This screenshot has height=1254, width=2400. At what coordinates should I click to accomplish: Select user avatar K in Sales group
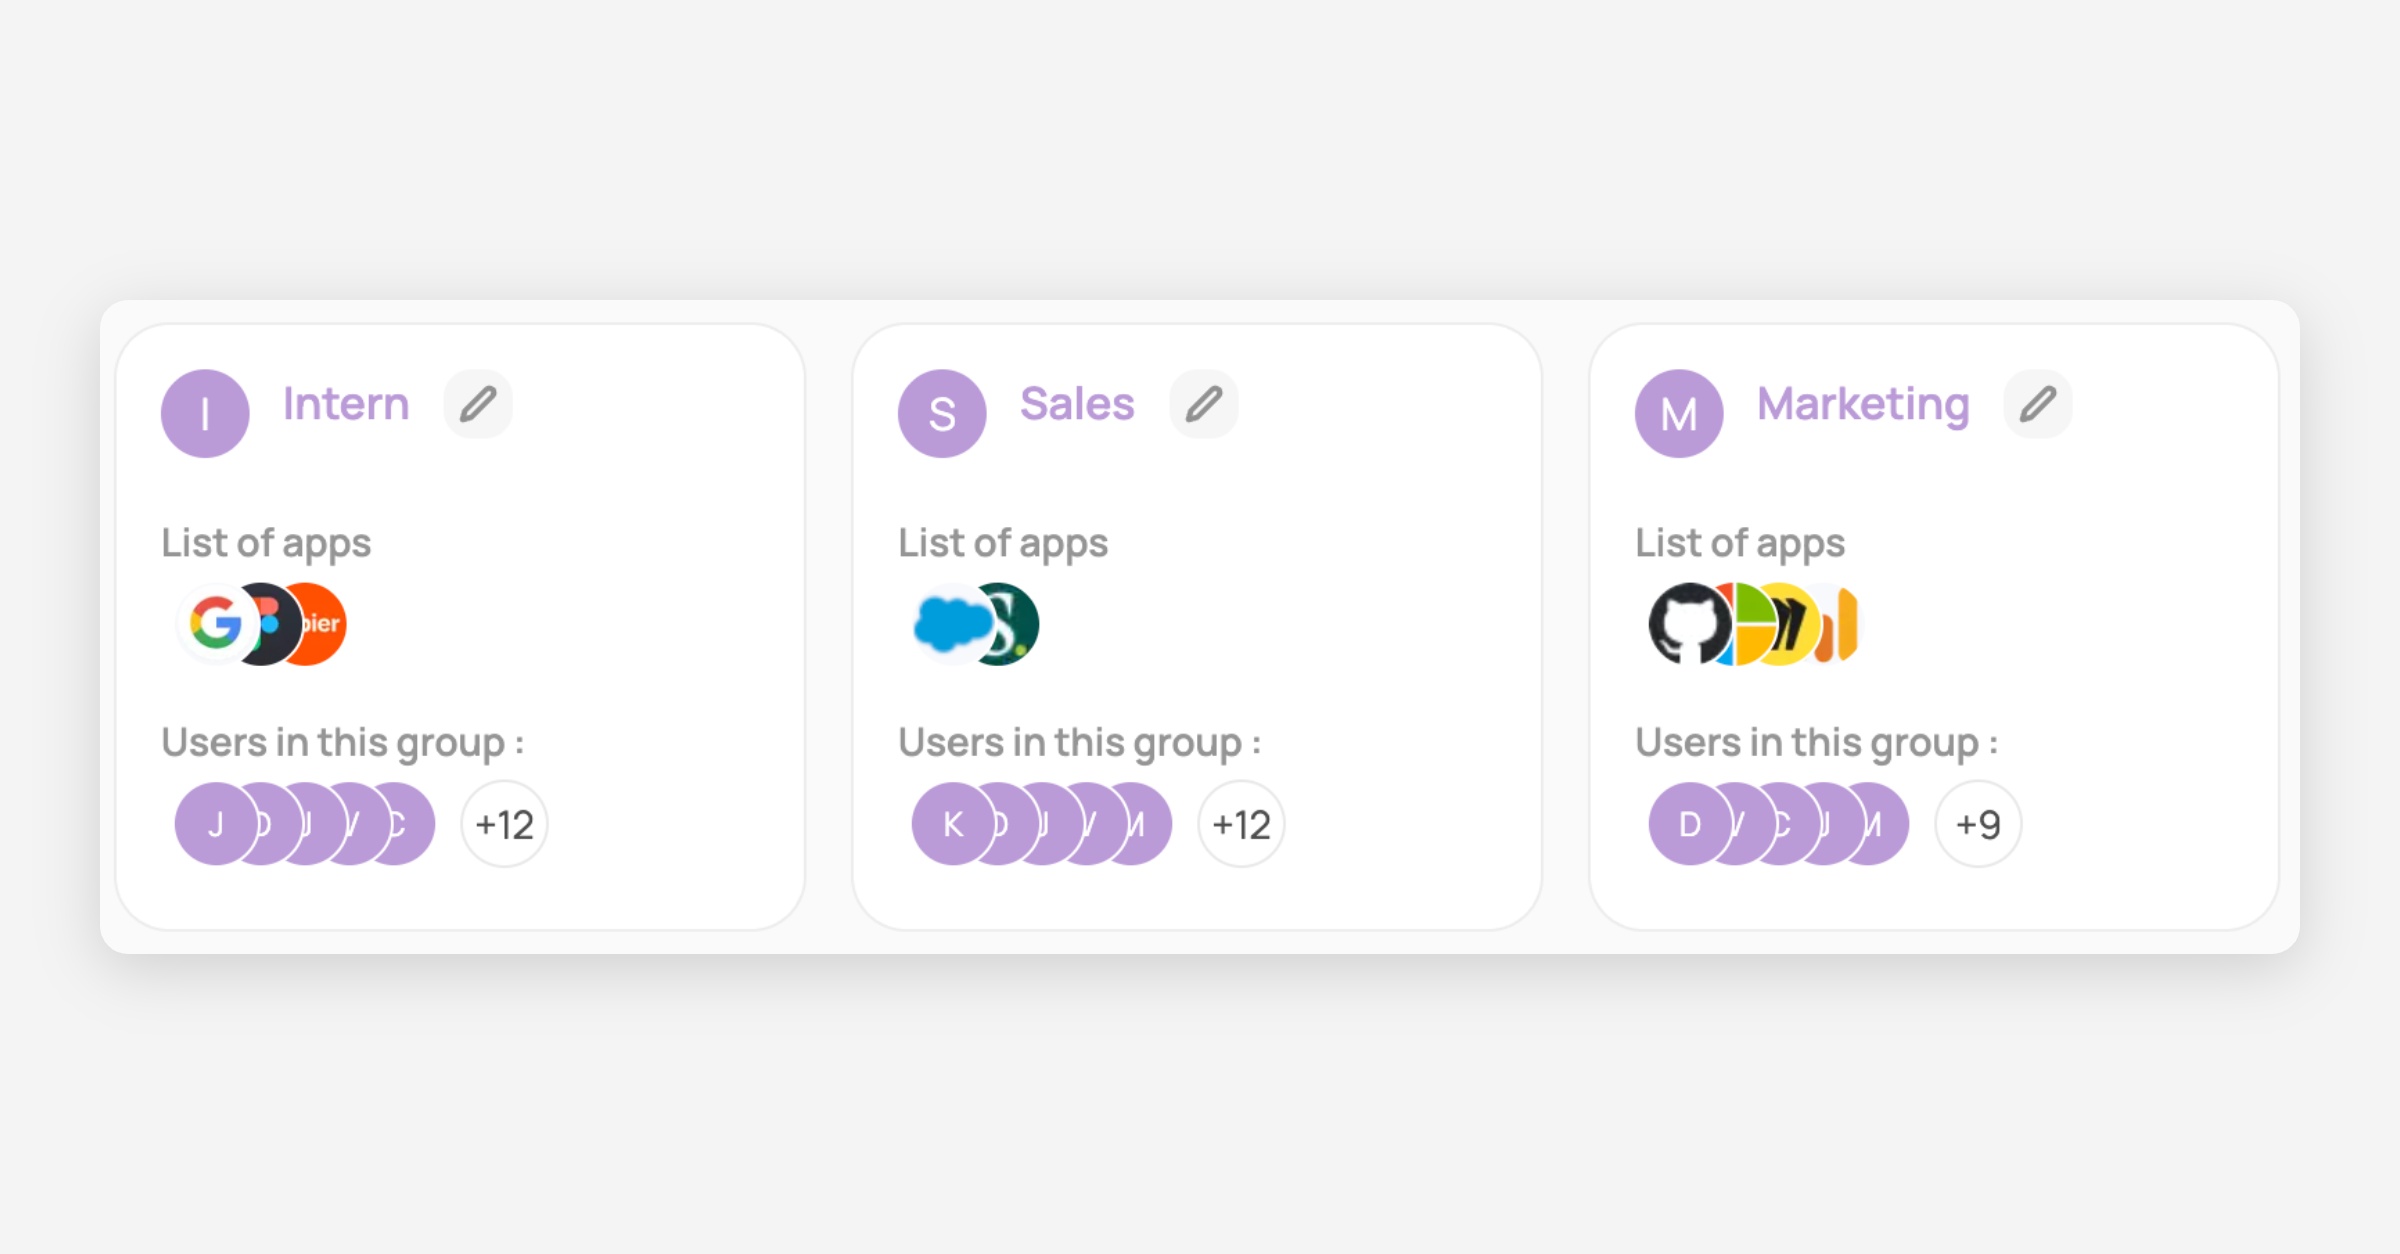point(950,824)
